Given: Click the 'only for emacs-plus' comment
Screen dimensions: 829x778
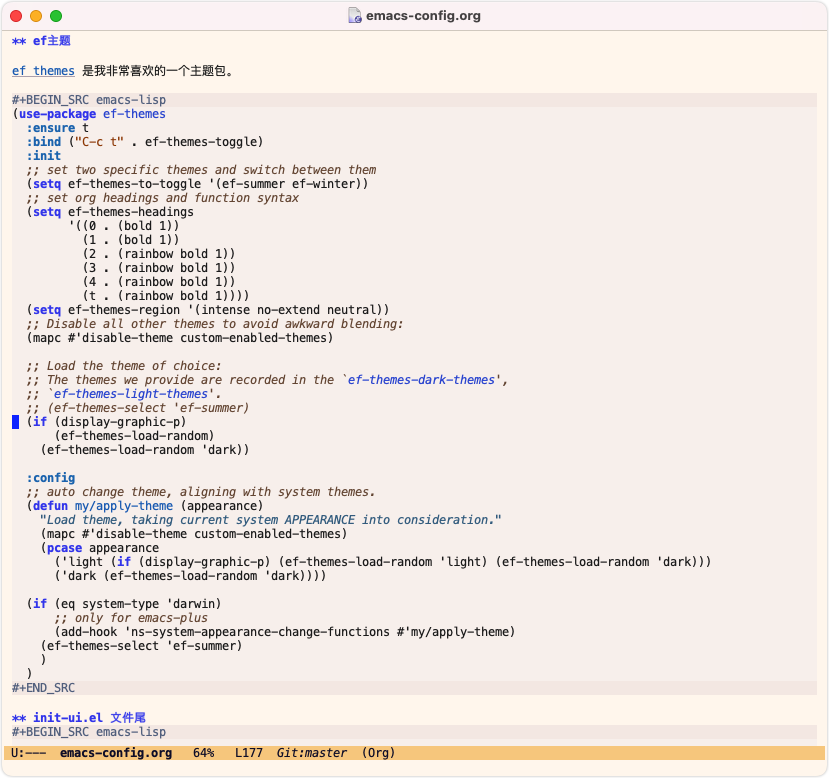Looking at the screenshot, I should click(131, 618).
